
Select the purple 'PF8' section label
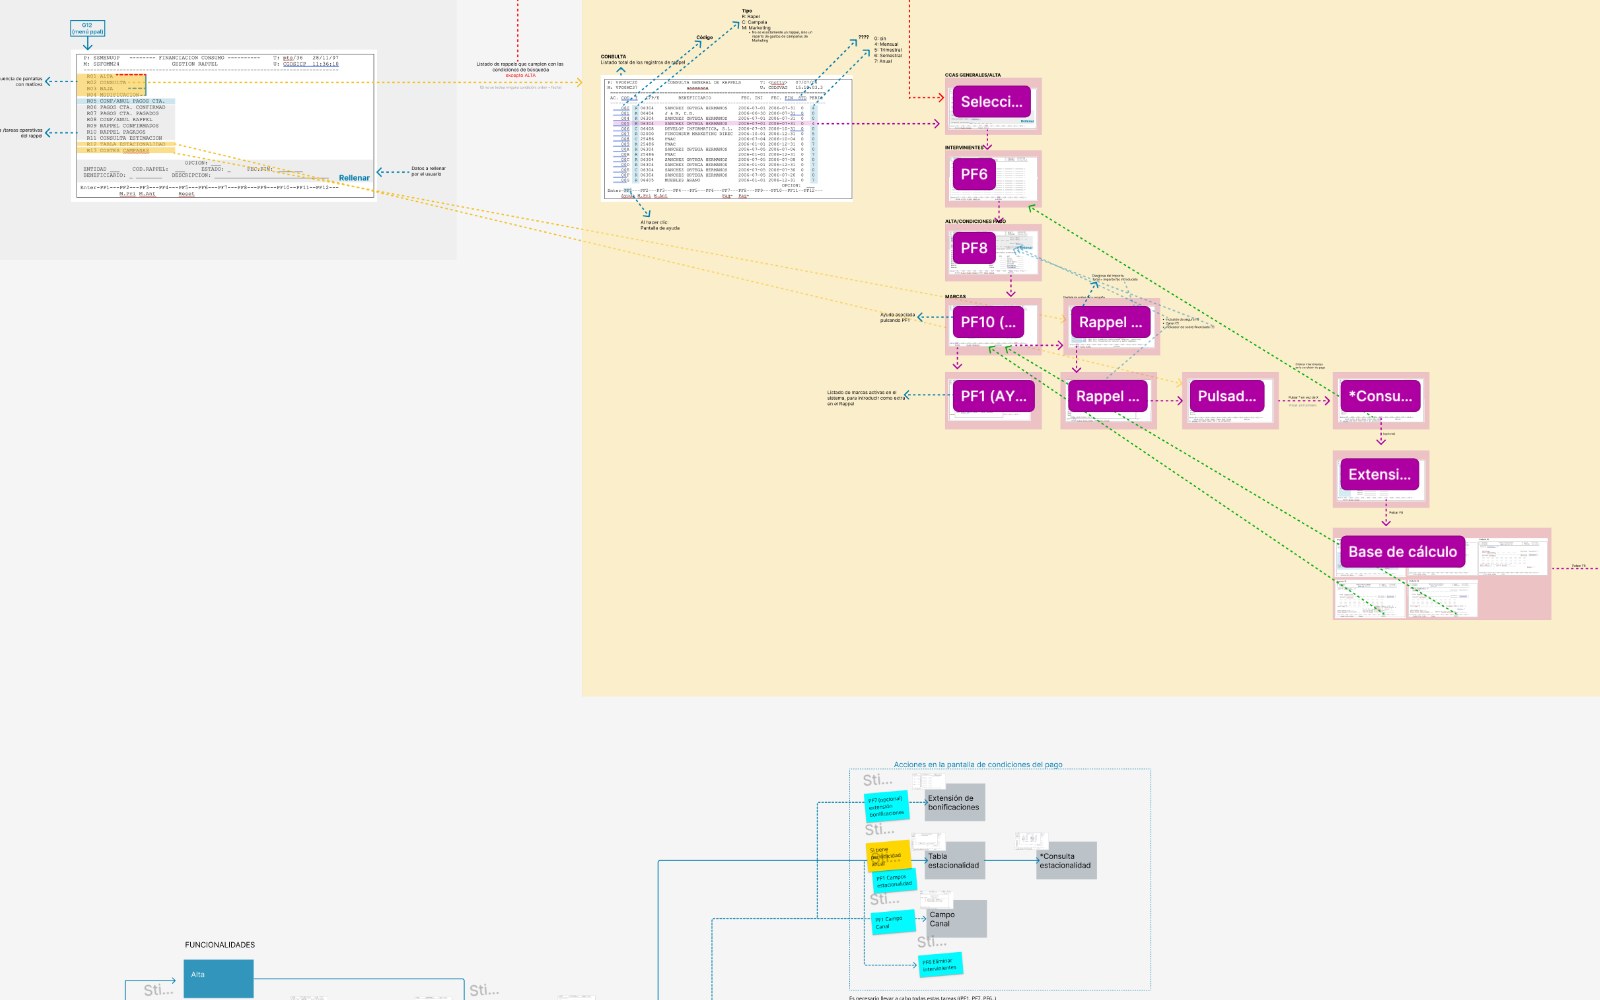[974, 248]
